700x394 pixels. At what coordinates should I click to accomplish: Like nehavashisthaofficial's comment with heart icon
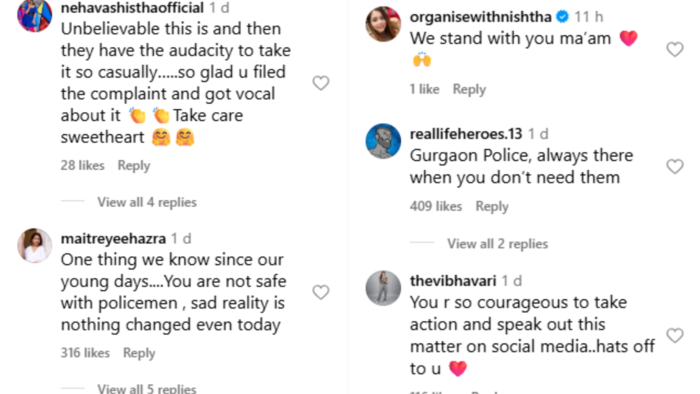321,83
